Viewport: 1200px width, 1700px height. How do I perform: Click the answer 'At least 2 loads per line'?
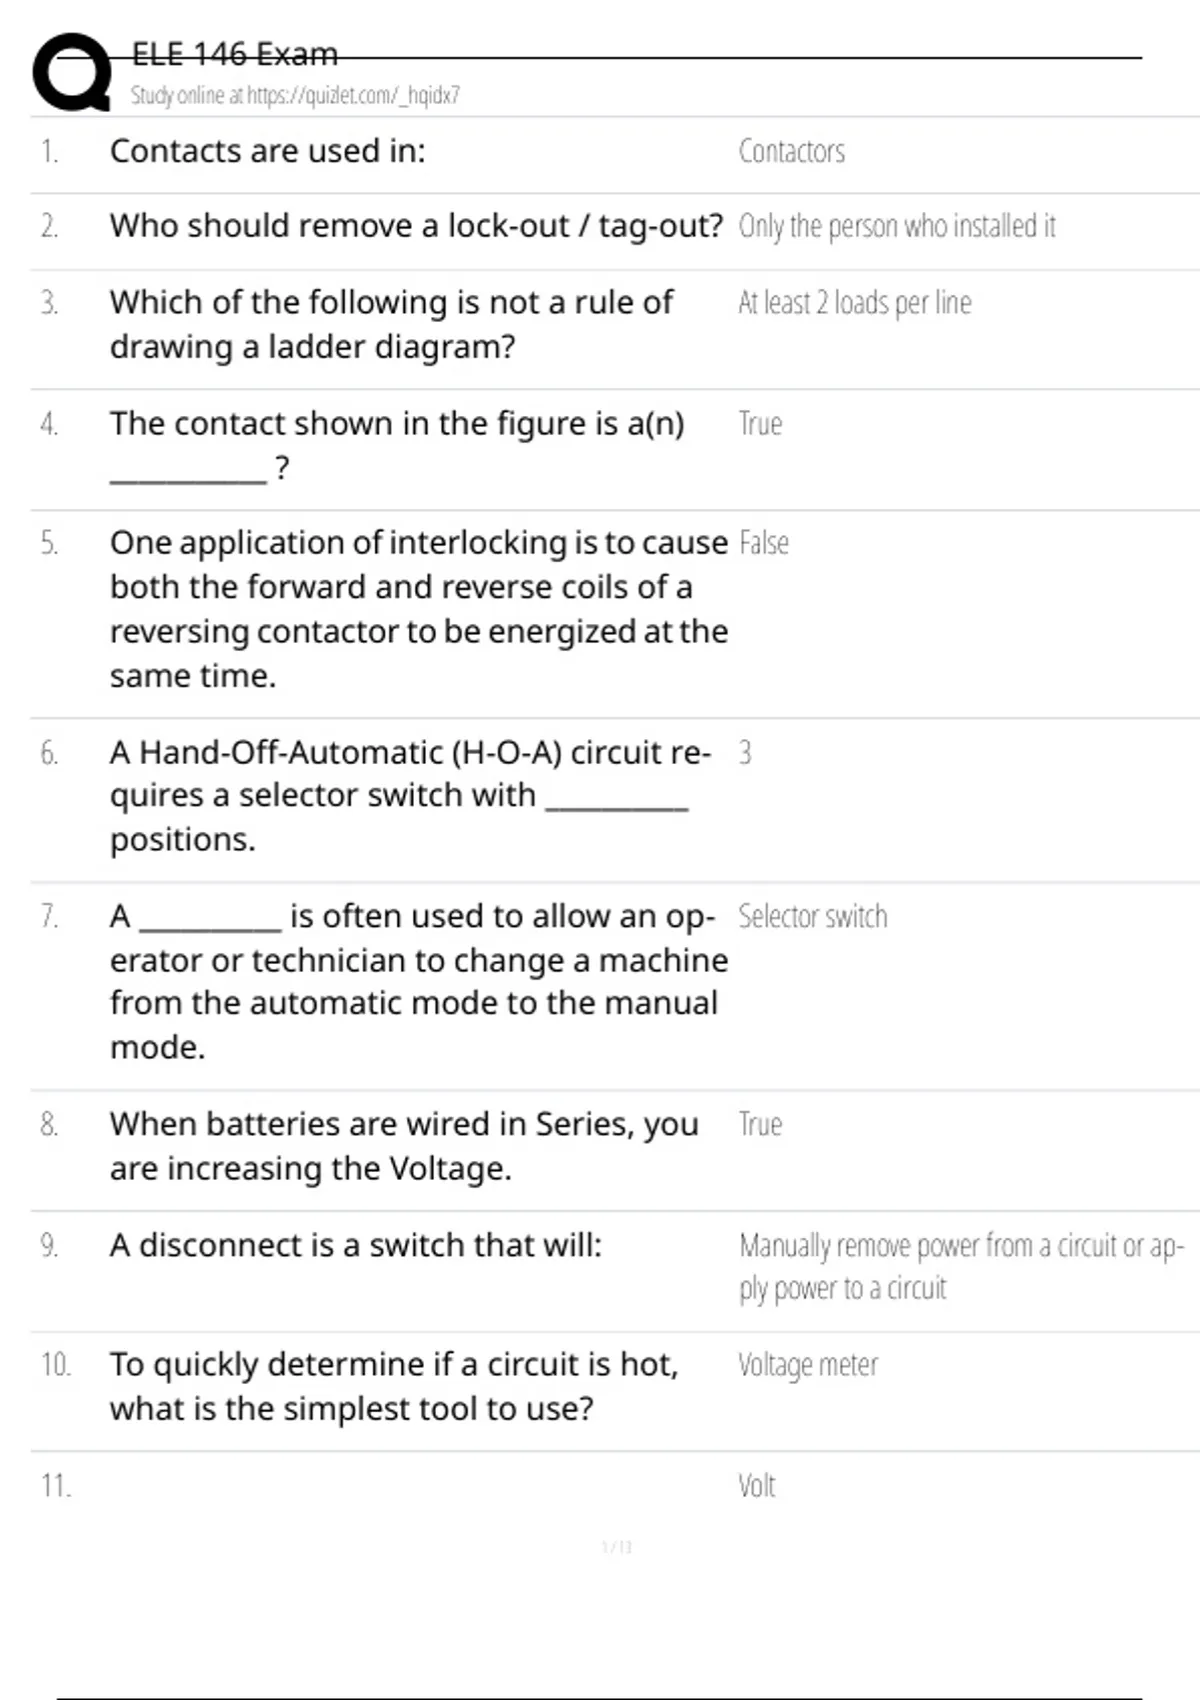(x=854, y=302)
